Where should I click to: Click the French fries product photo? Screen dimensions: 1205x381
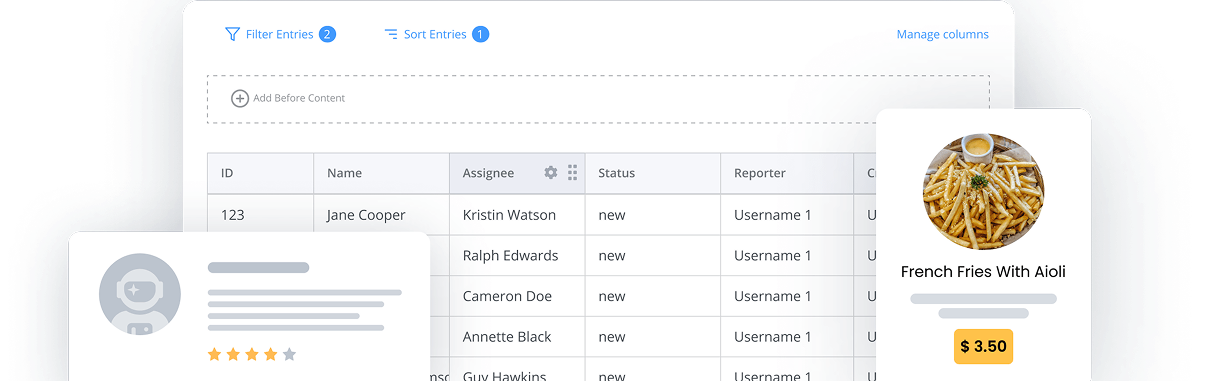click(x=983, y=191)
